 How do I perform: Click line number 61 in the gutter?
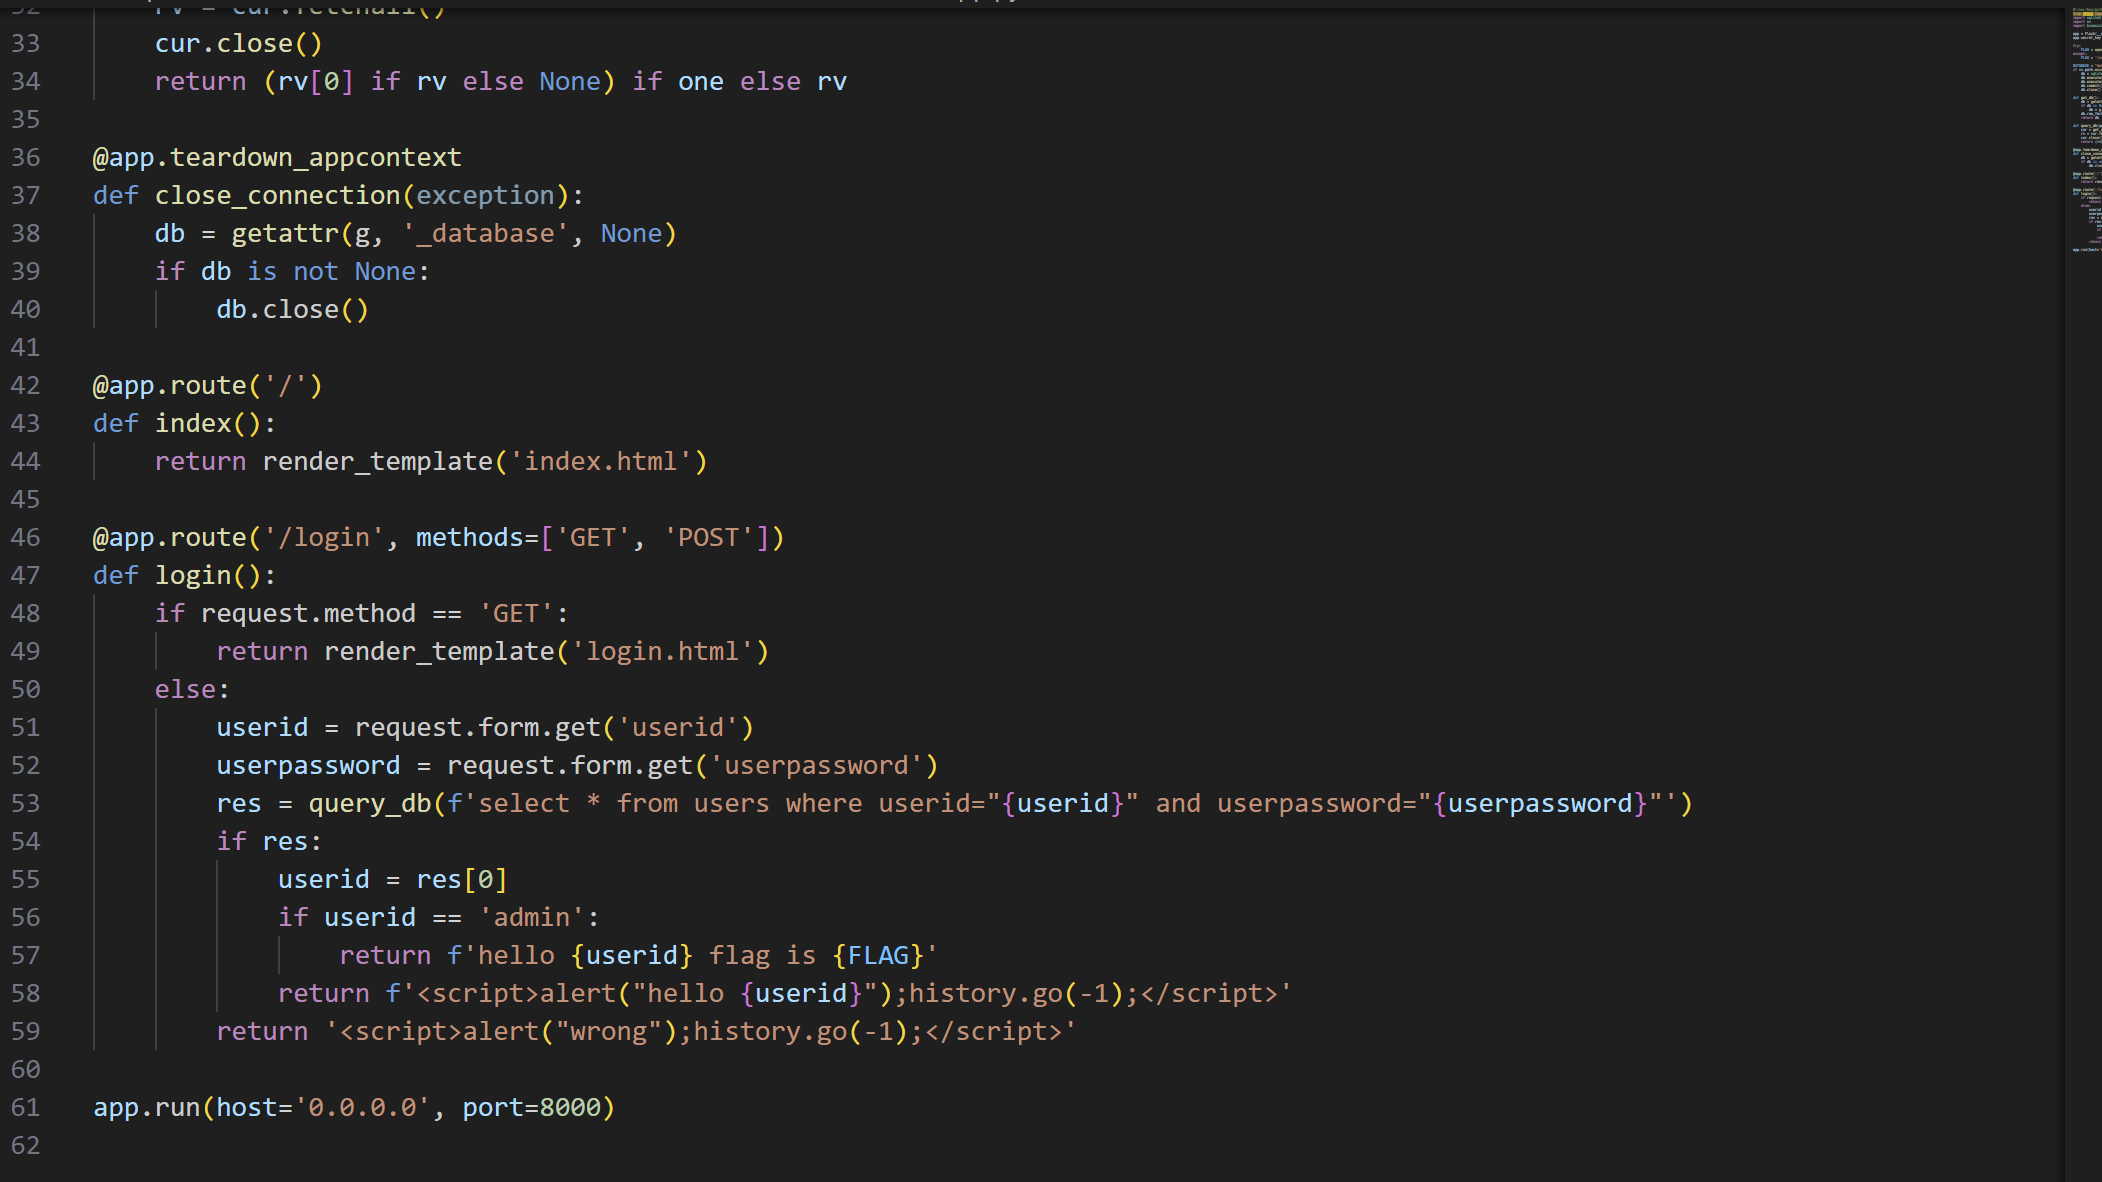click(x=26, y=1108)
